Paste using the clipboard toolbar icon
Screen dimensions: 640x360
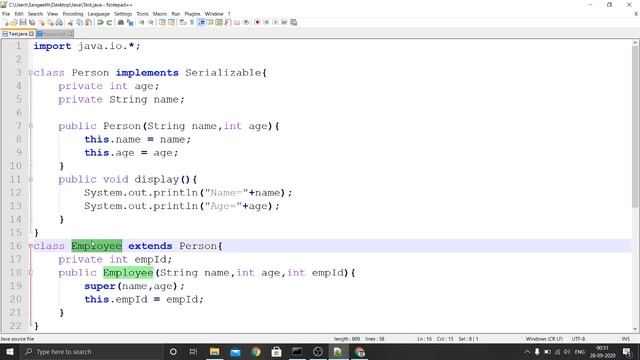tap(88, 22)
